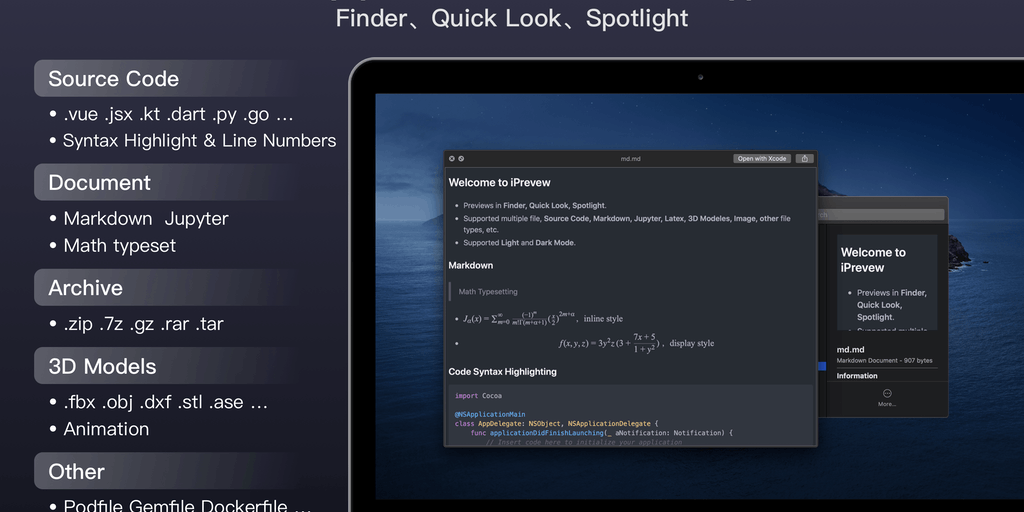The height and width of the screenshot is (512, 1024).
Task: Click the 'Markdown Document - 907 bytes' text
Action: (884, 360)
